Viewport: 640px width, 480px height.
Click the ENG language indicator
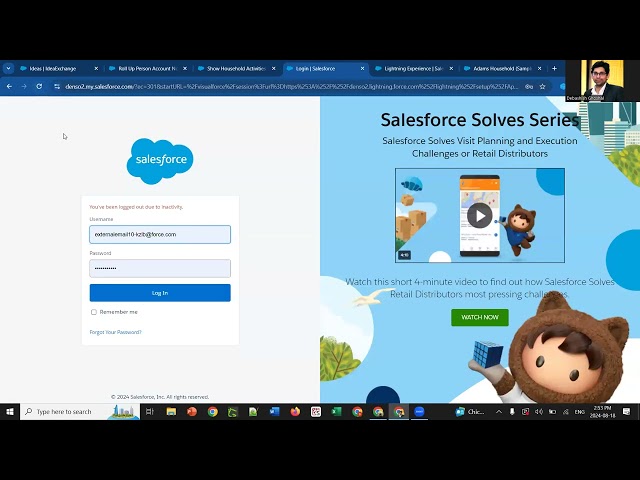click(580, 412)
